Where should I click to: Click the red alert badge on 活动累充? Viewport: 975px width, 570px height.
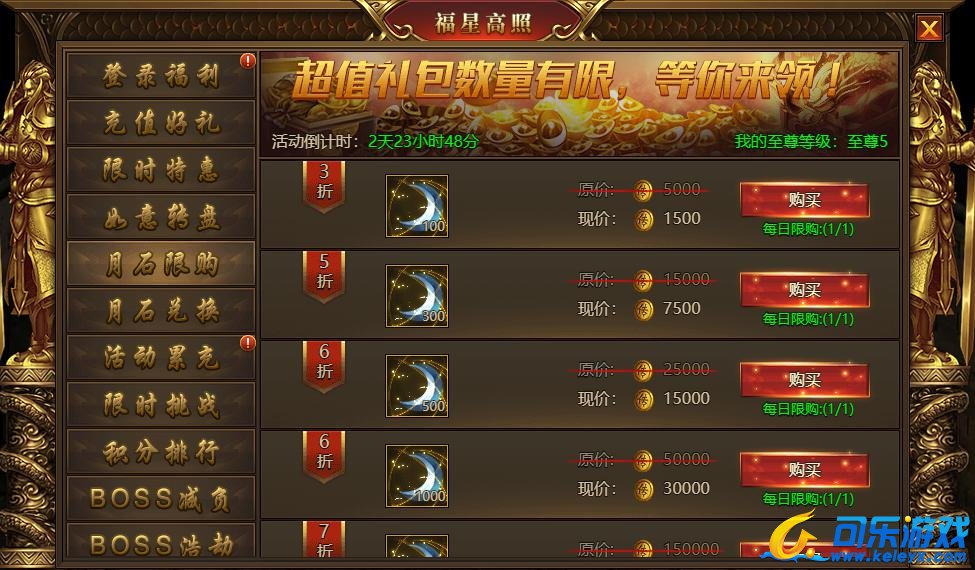[x=247, y=342]
